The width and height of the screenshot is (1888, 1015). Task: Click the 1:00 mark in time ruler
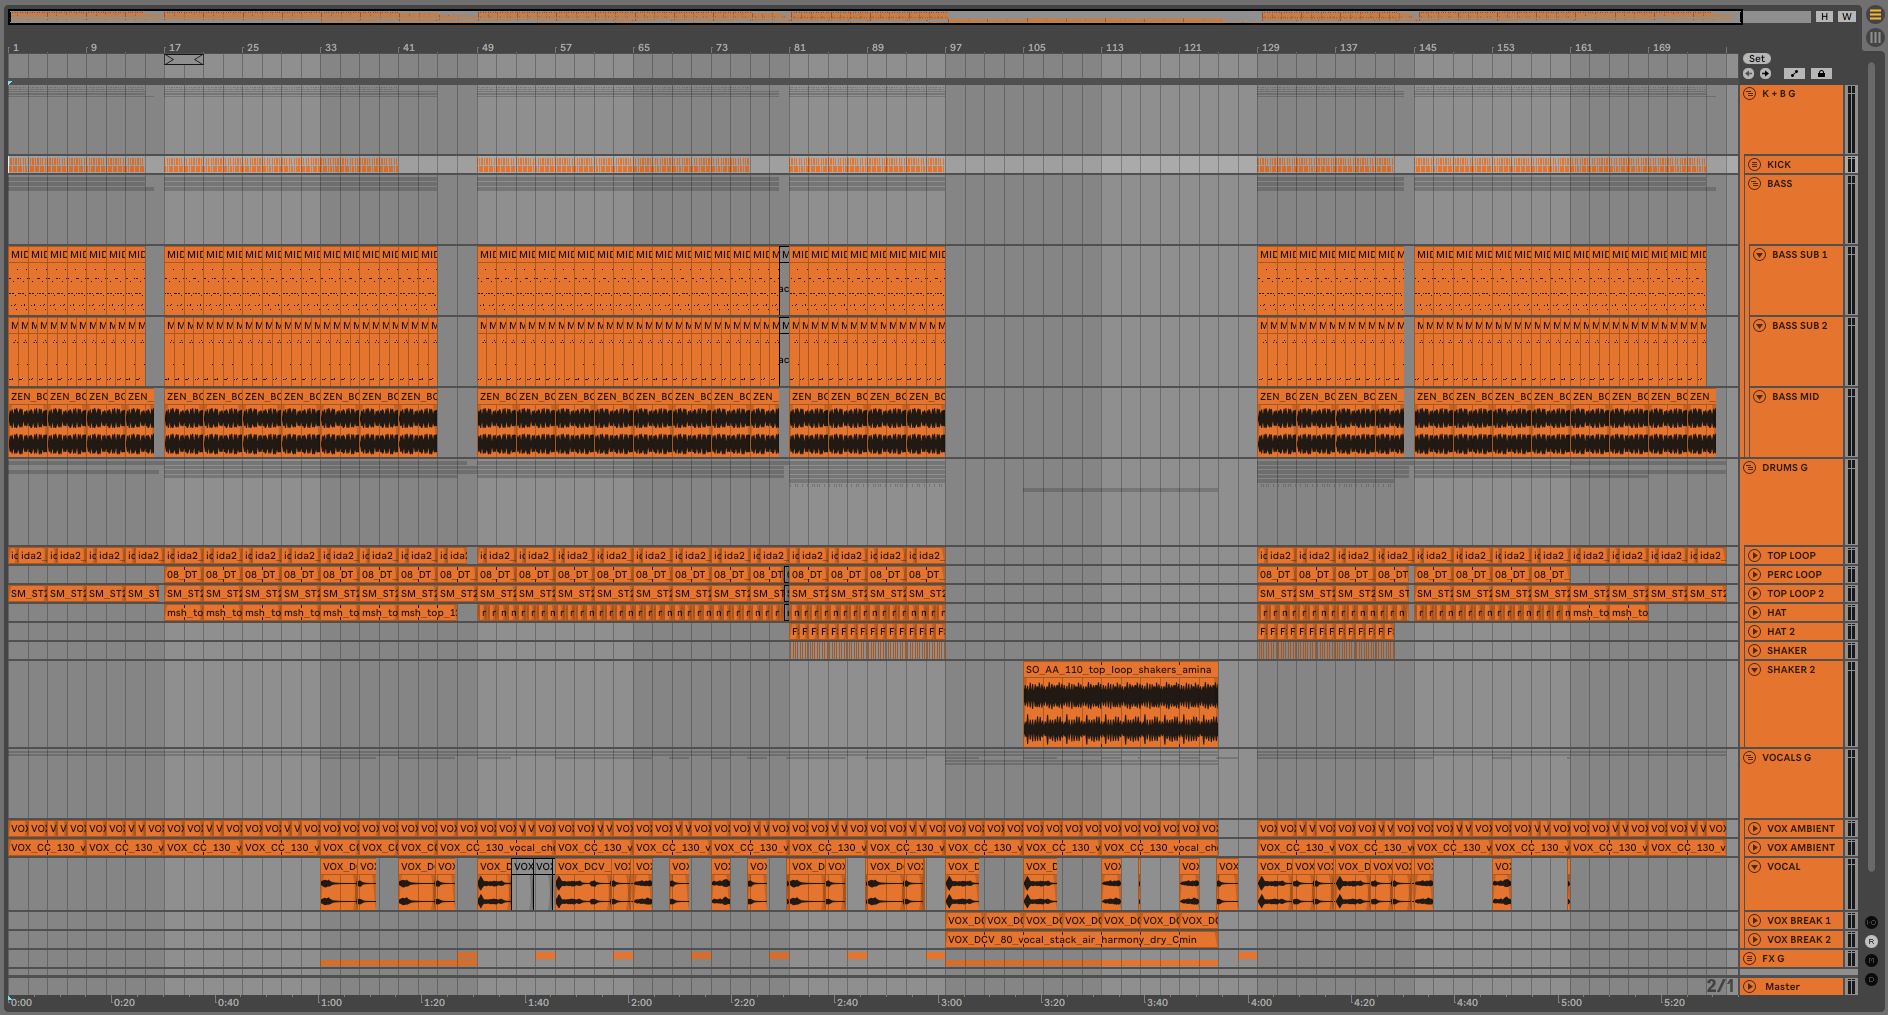pyautogui.click(x=329, y=1002)
